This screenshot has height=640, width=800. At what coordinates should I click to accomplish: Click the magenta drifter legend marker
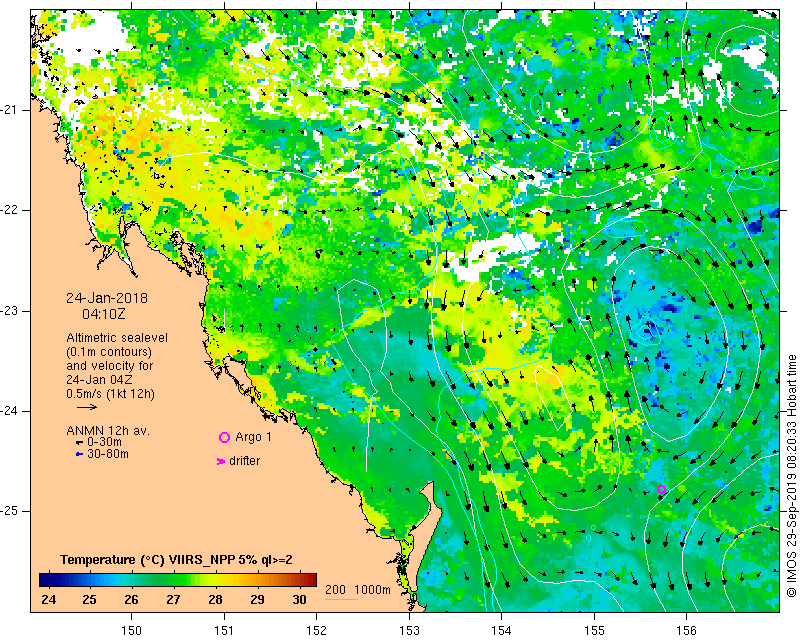click(x=221, y=461)
